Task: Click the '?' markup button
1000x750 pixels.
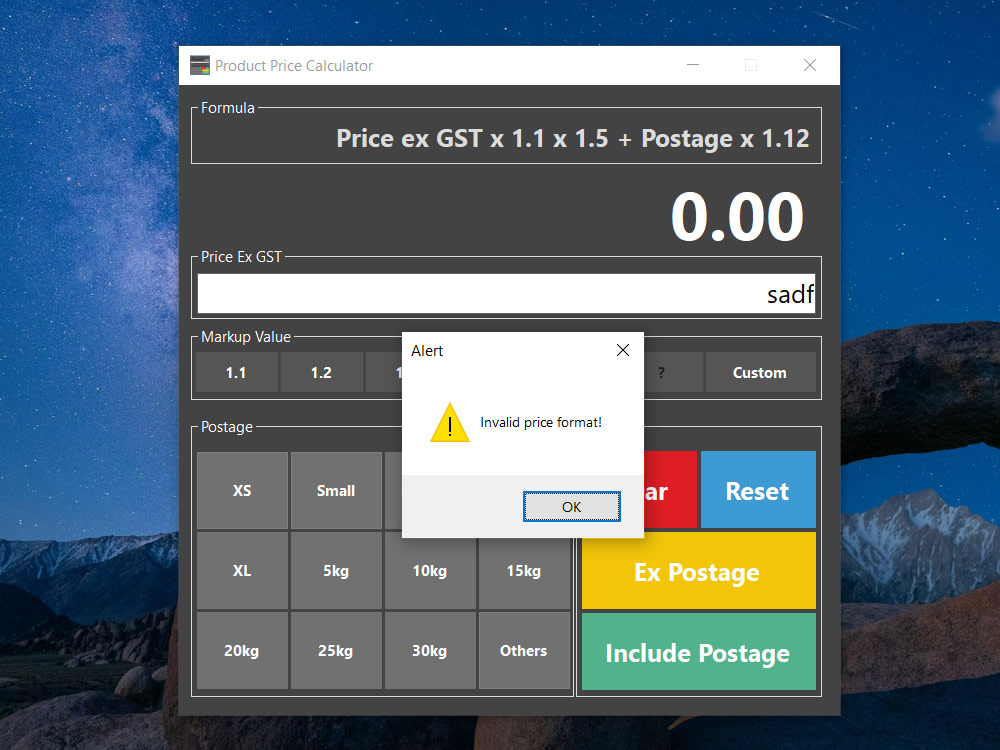Action: (x=673, y=372)
